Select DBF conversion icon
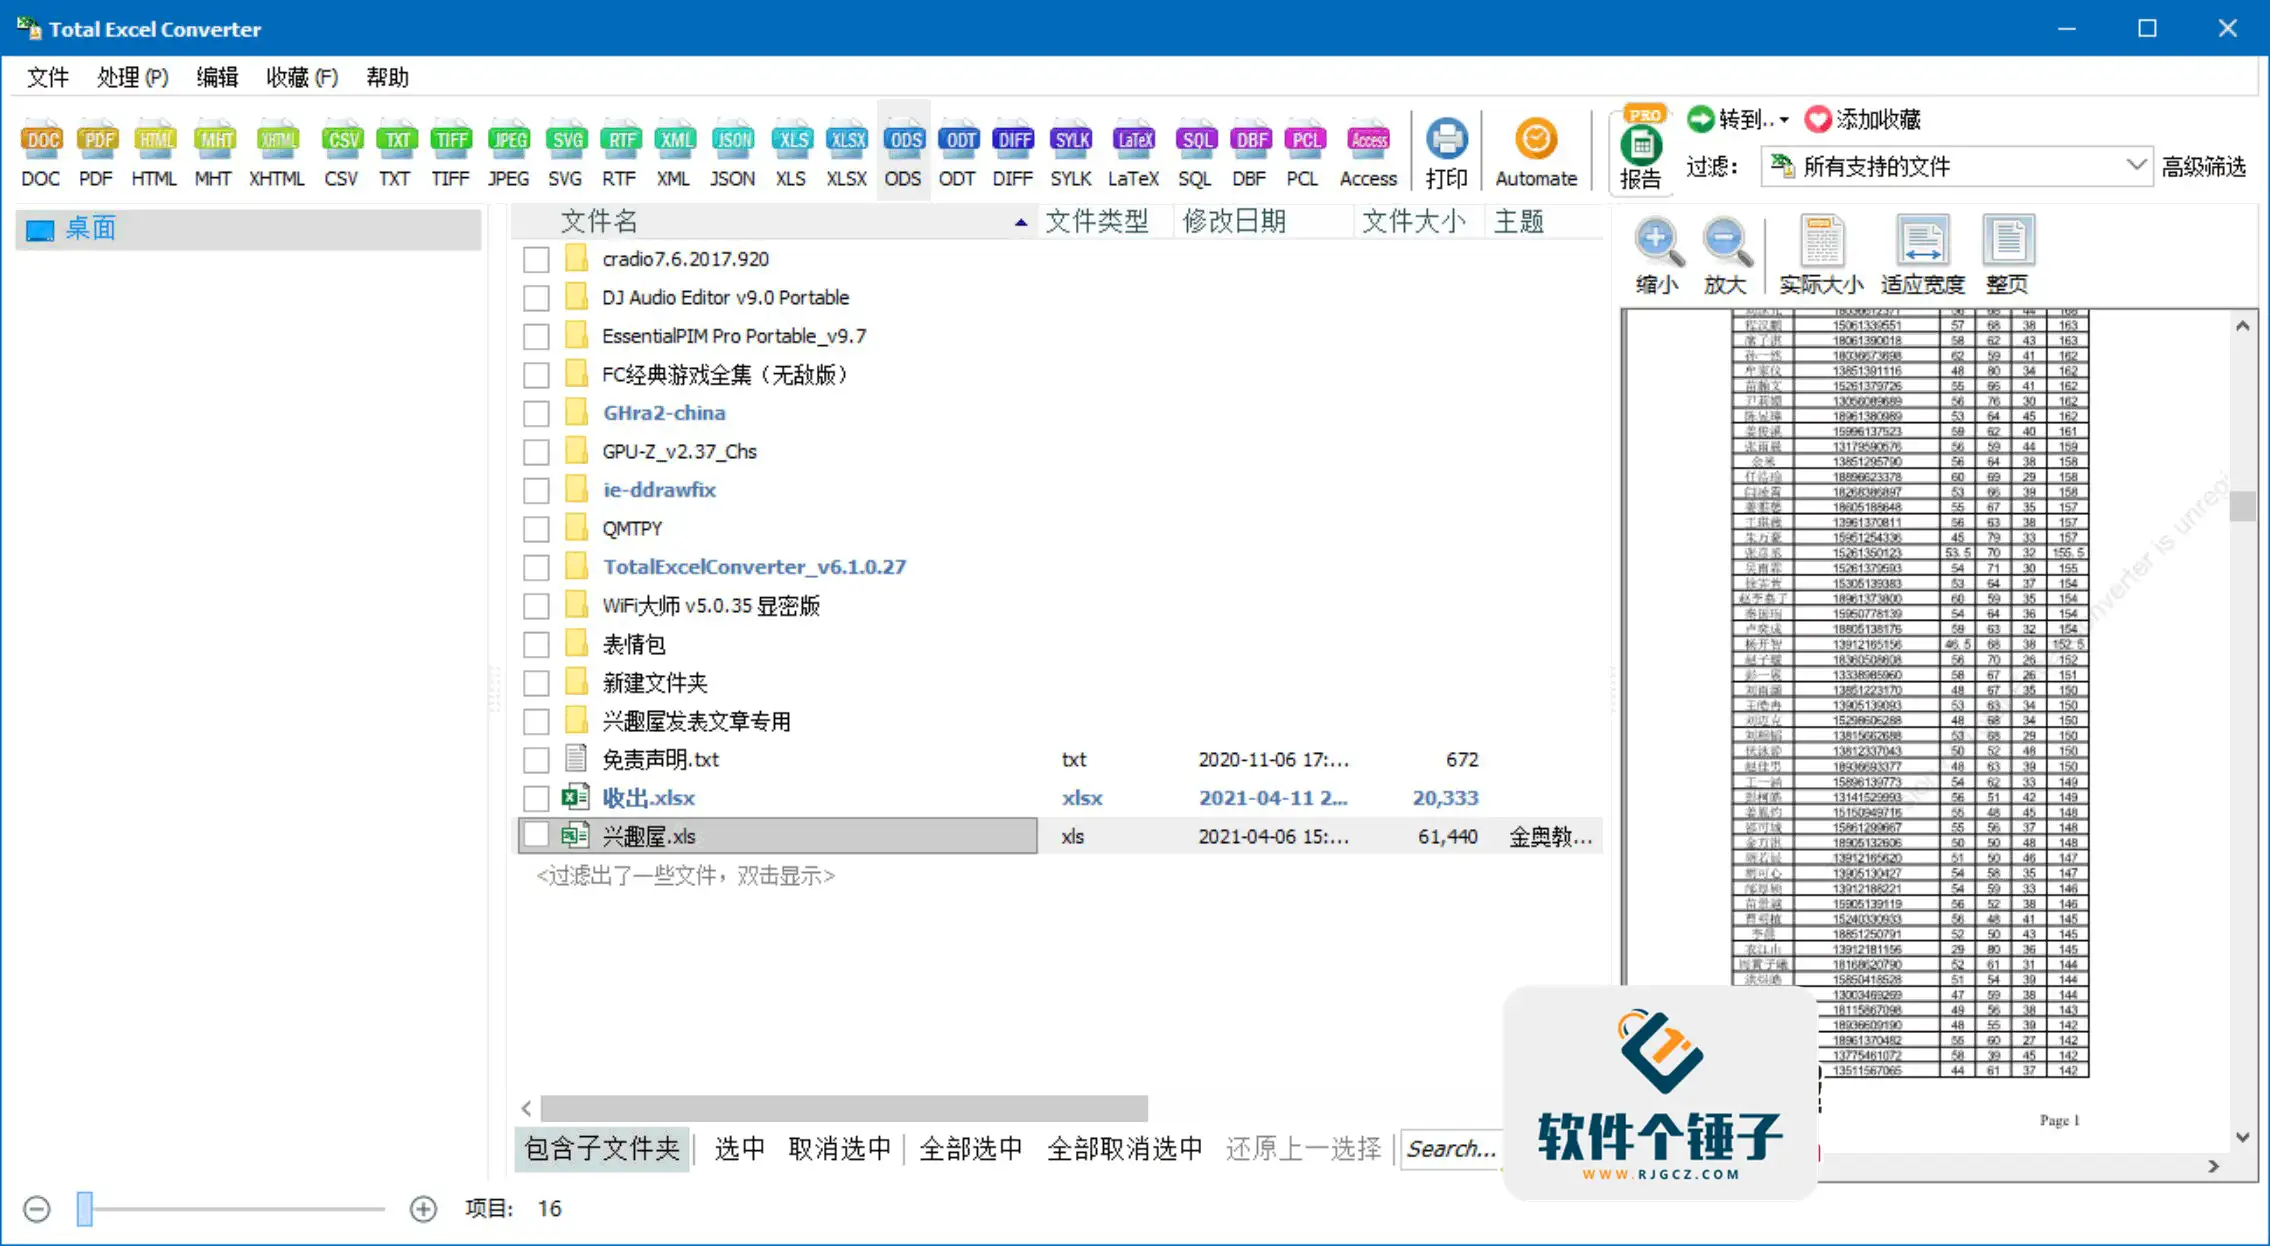 1250,153
